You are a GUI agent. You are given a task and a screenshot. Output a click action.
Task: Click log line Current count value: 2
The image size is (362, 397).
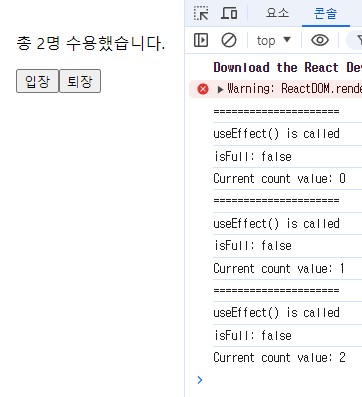tap(279, 358)
